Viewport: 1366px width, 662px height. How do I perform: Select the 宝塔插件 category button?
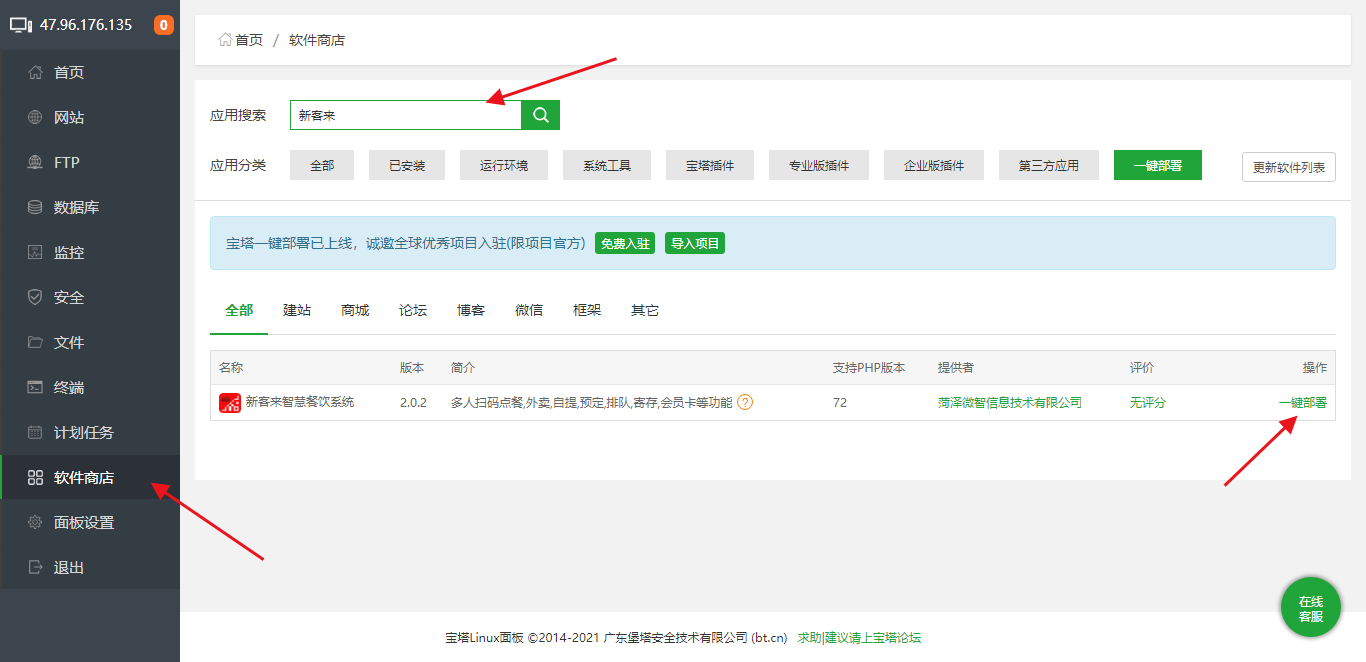(x=710, y=165)
